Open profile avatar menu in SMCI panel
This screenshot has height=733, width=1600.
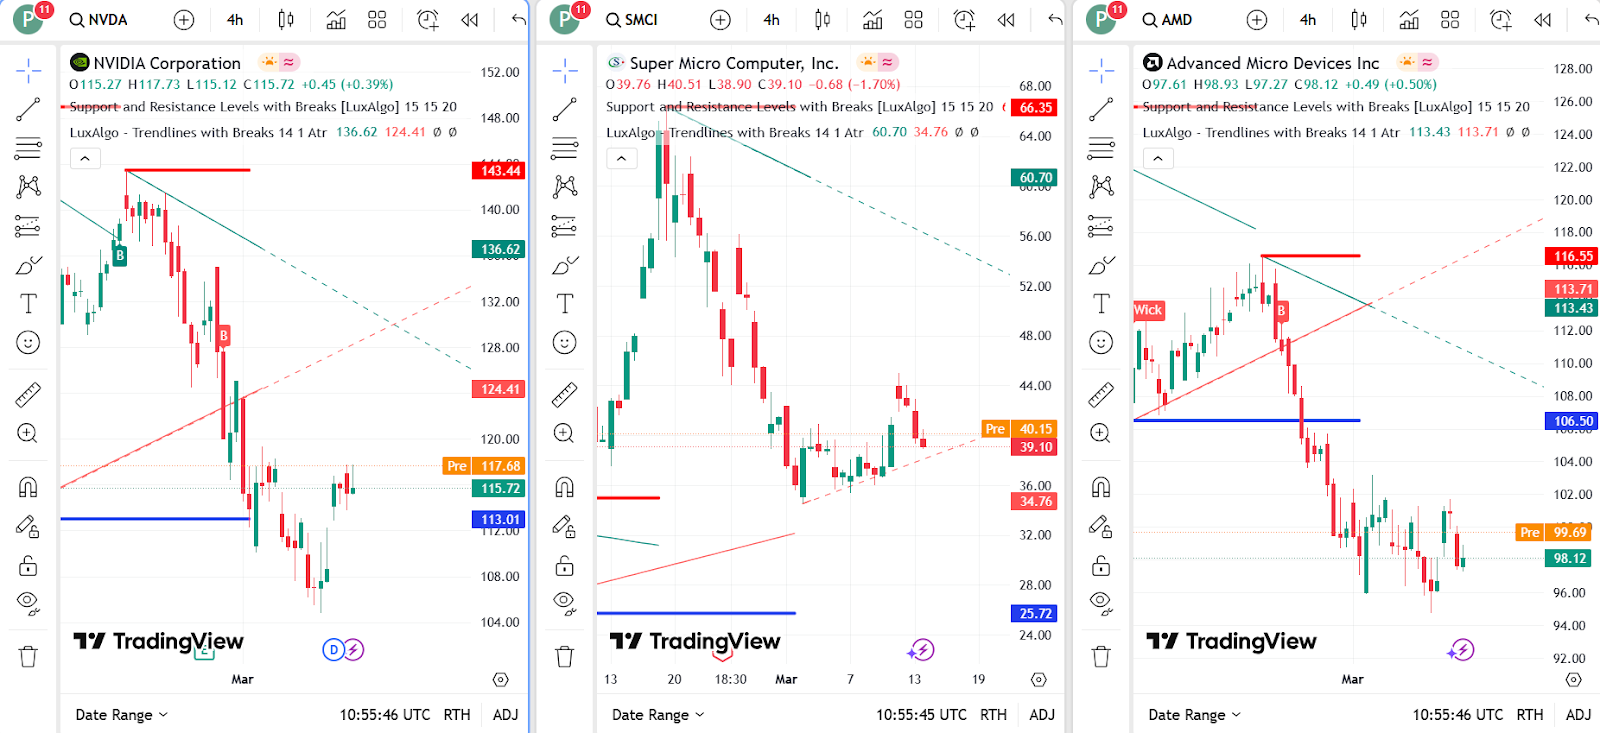pyautogui.click(x=565, y=19)
